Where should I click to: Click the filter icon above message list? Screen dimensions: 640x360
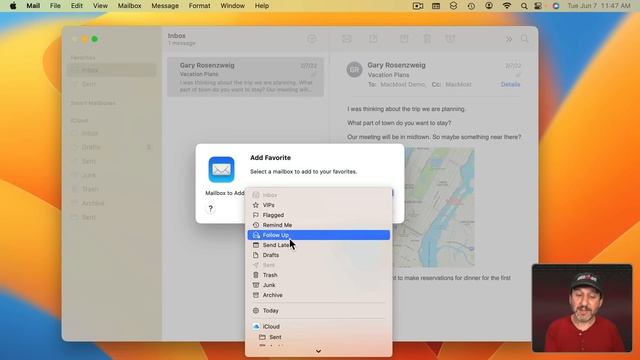(311, 39)
